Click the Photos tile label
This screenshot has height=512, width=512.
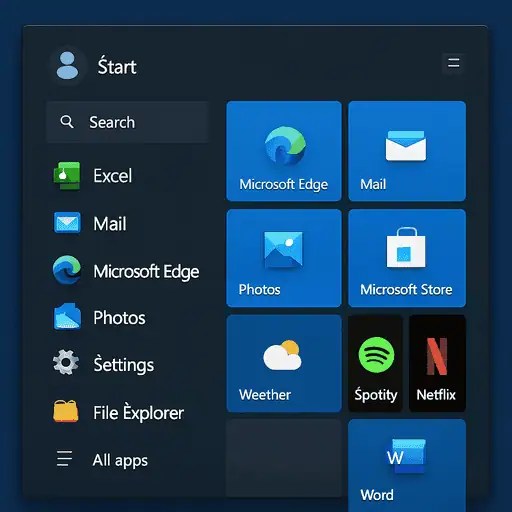(259, 289)
